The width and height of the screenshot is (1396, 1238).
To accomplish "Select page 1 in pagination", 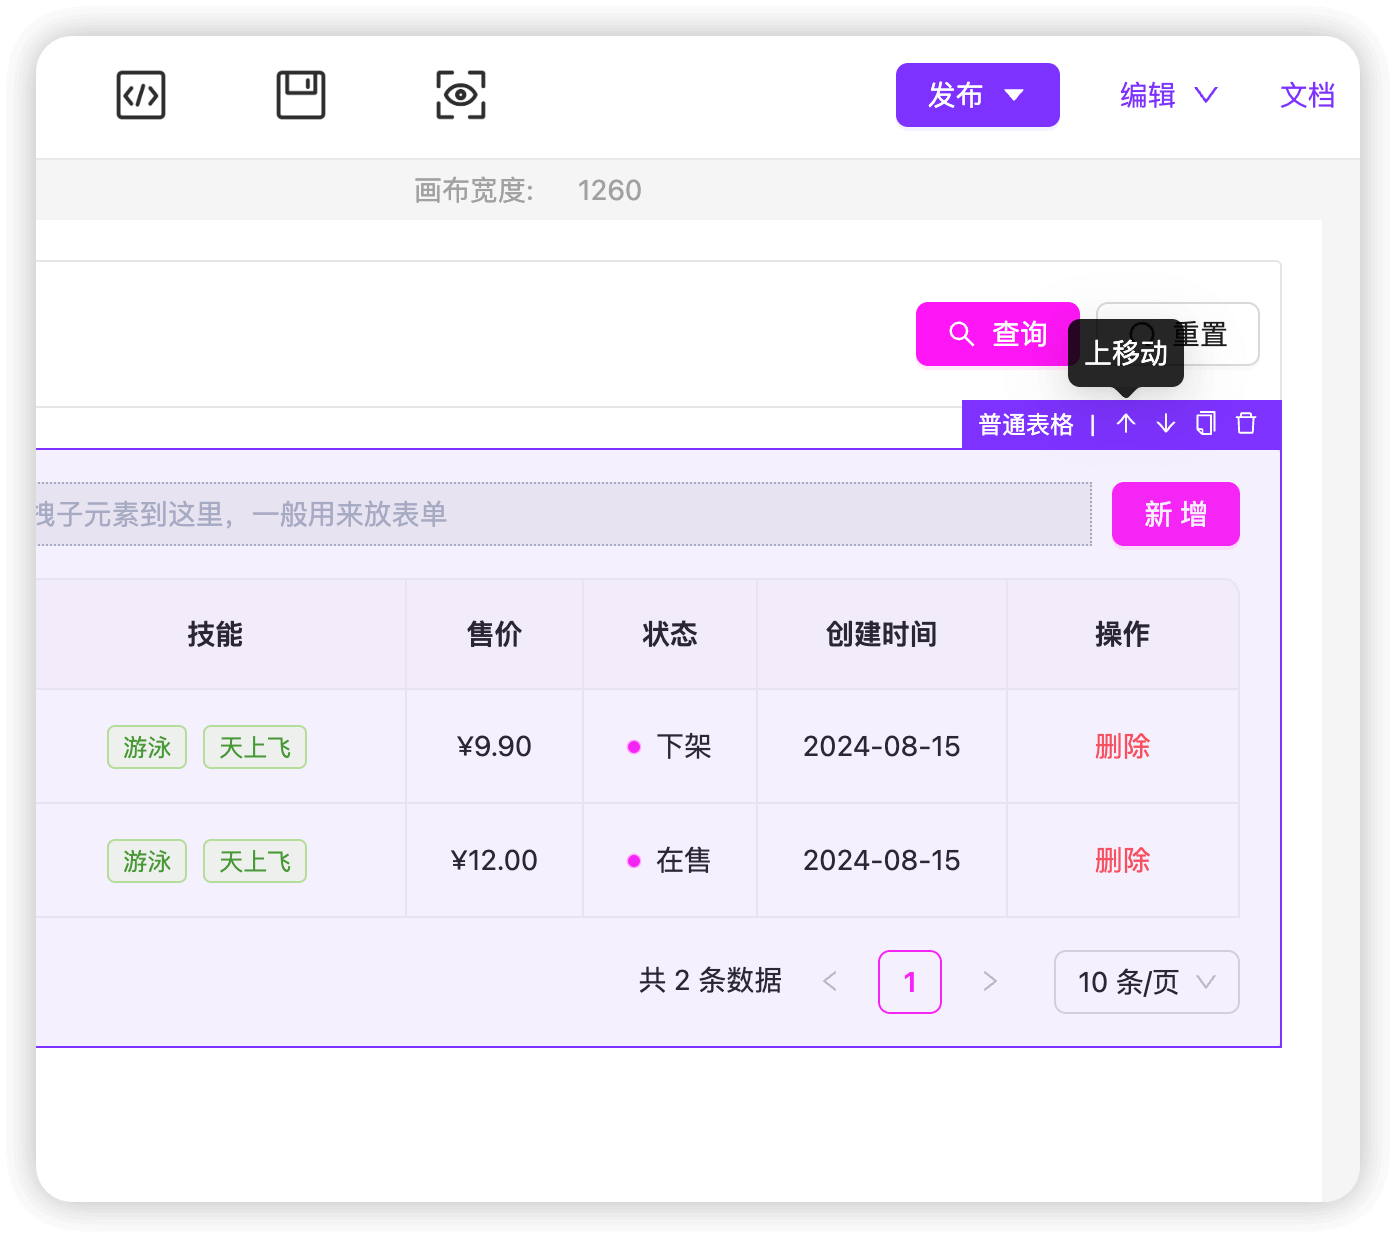I will click(910, 982).
